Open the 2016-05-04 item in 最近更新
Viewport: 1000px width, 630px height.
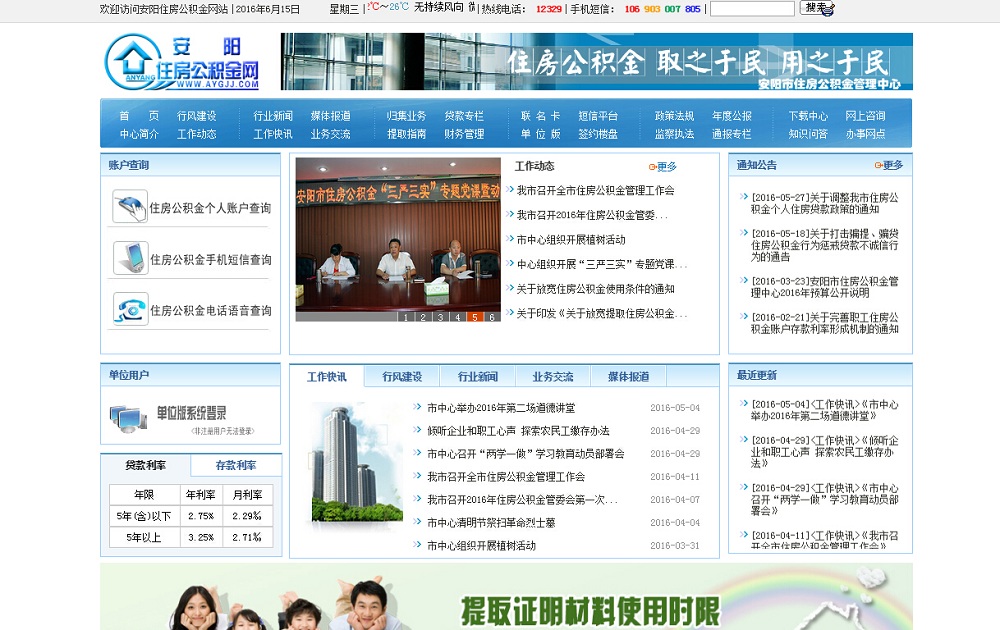[824, 410]
